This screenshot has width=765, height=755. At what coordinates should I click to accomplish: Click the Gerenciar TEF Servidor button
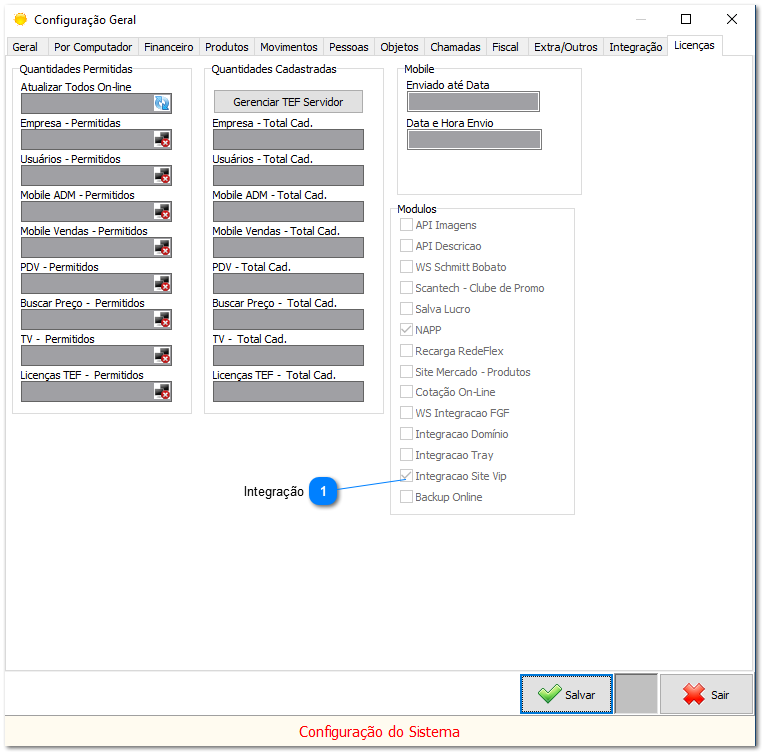(x=288, y=102)
